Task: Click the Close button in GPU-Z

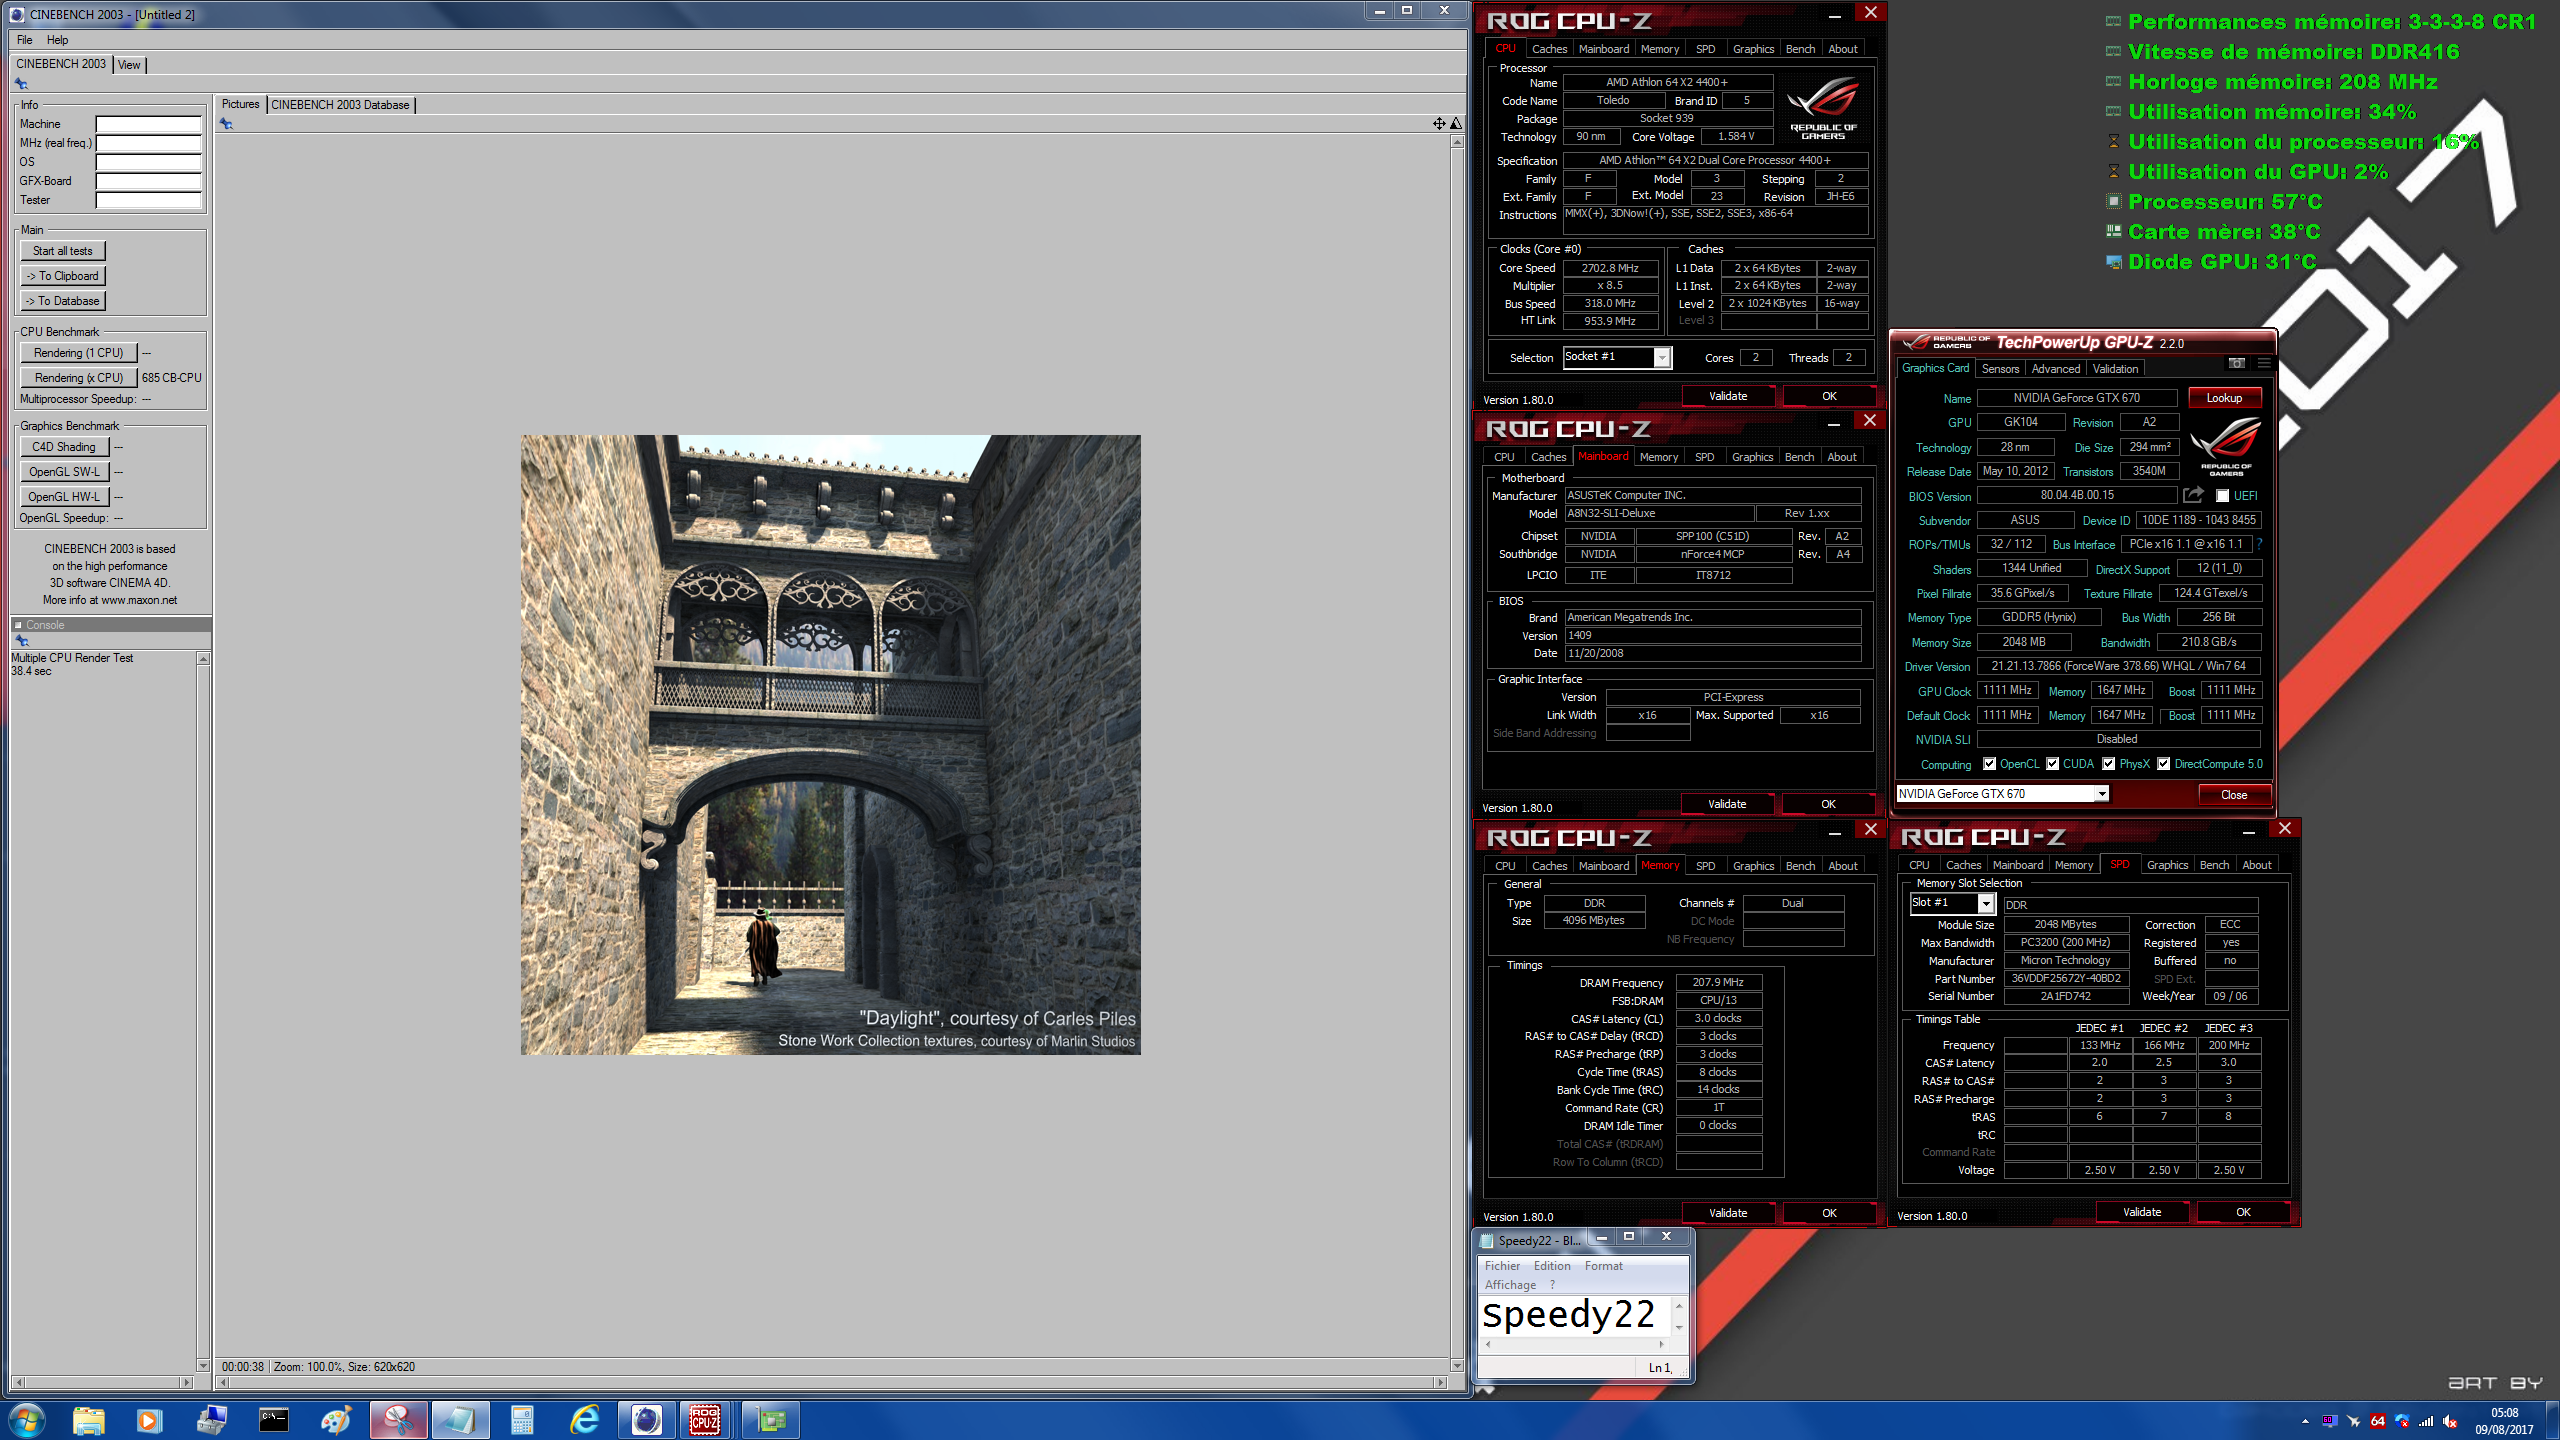Action: point(2234,795)
